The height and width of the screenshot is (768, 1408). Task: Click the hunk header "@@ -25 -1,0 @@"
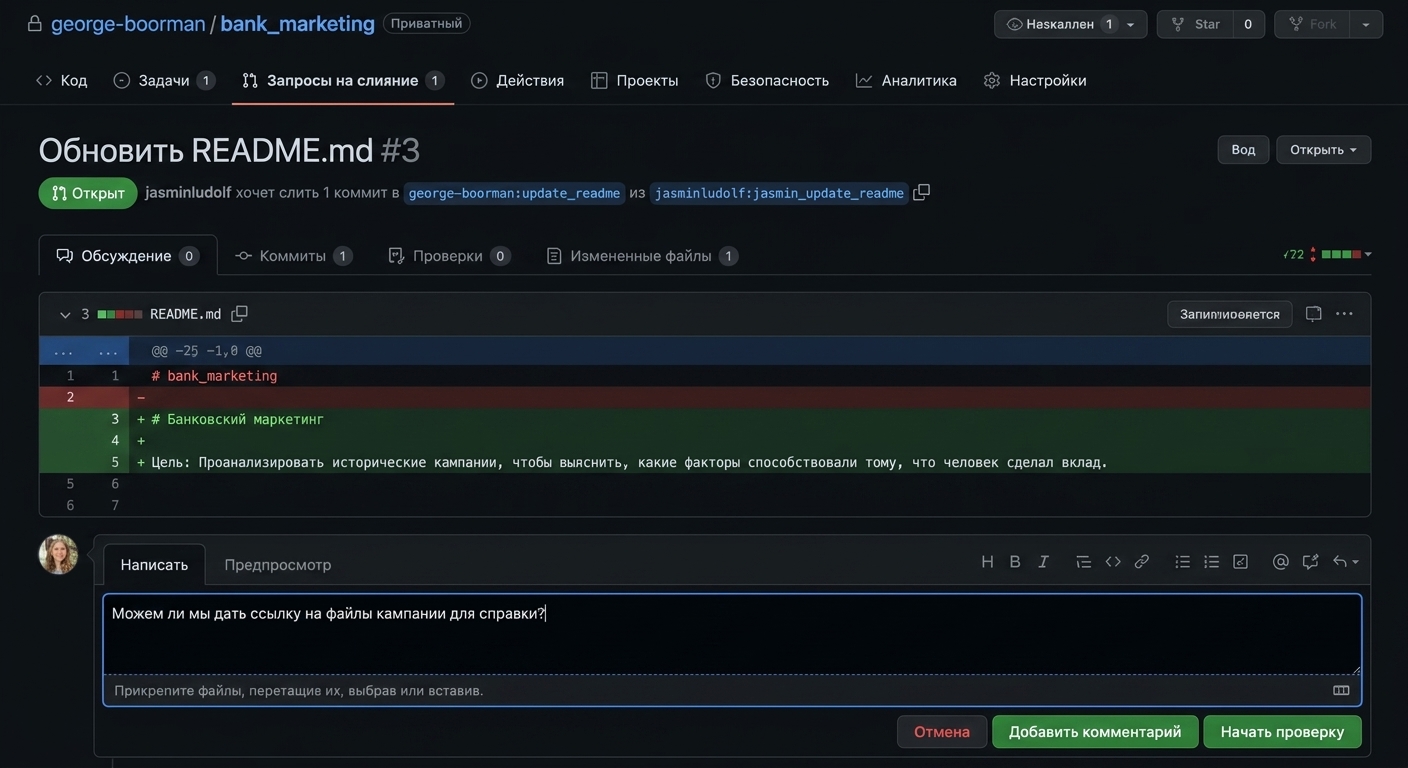point(206,351)
